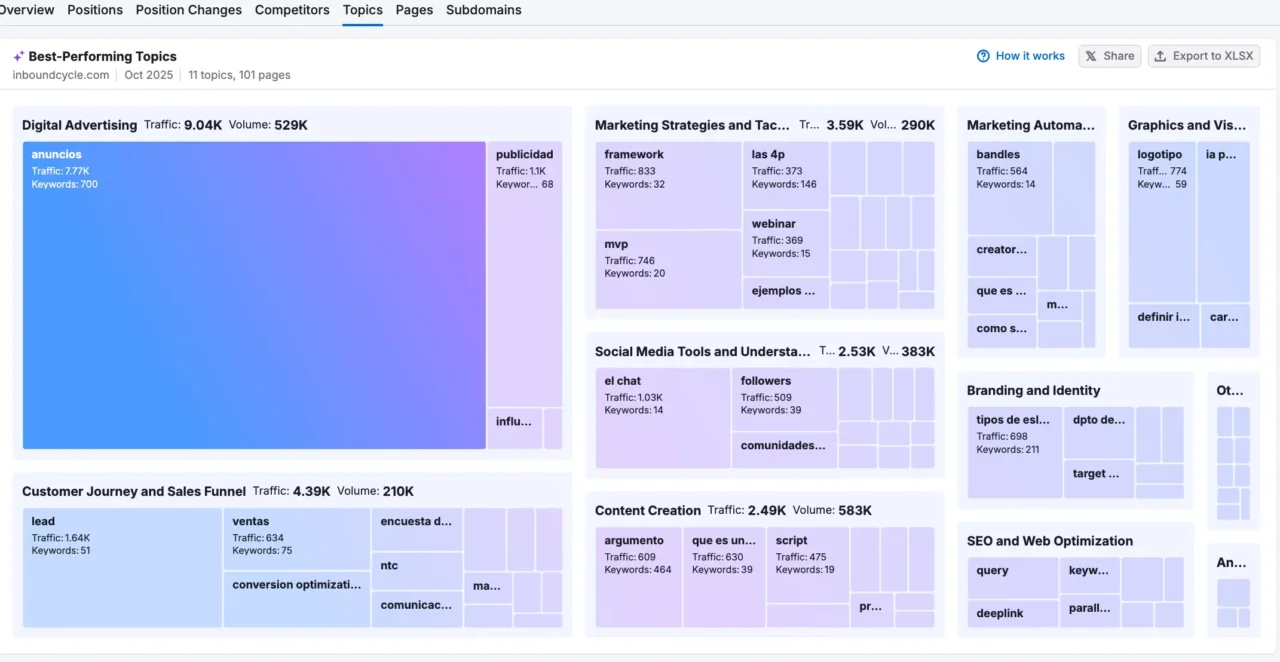Click the Share button
1280x662 pixels.
point(1110,56)
